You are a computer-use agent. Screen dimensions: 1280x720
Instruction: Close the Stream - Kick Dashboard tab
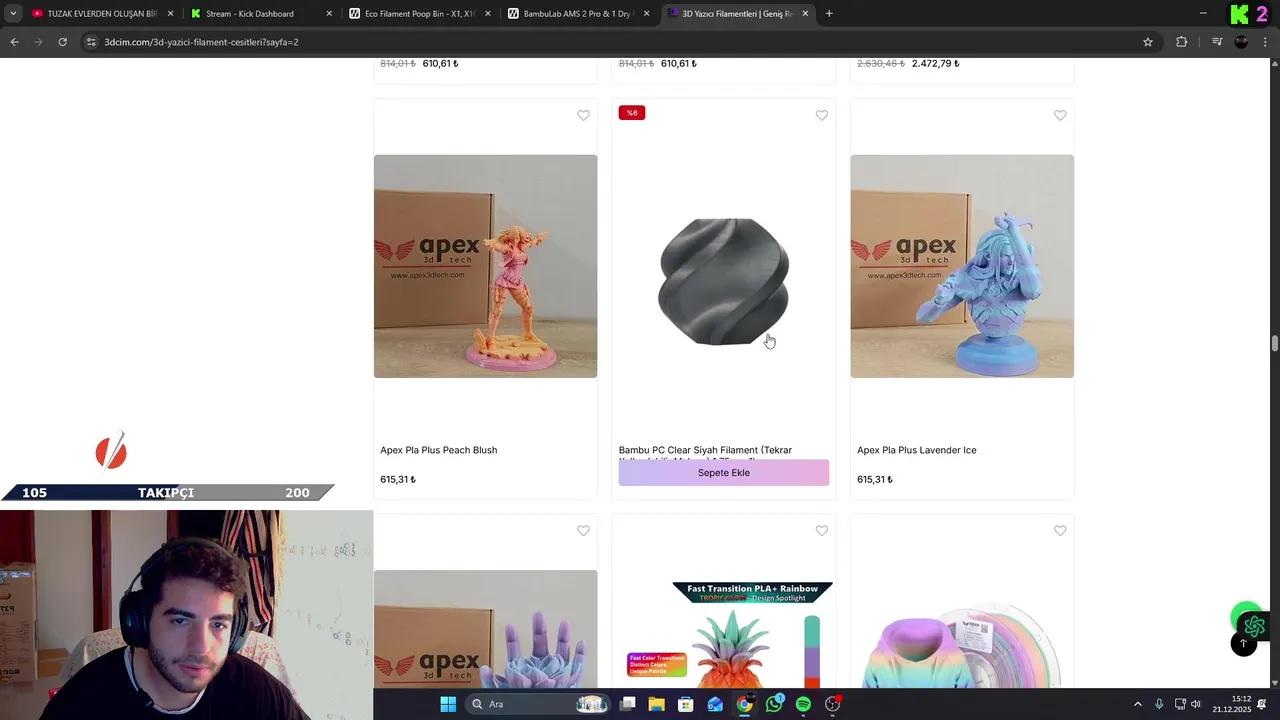coord(329,14)
